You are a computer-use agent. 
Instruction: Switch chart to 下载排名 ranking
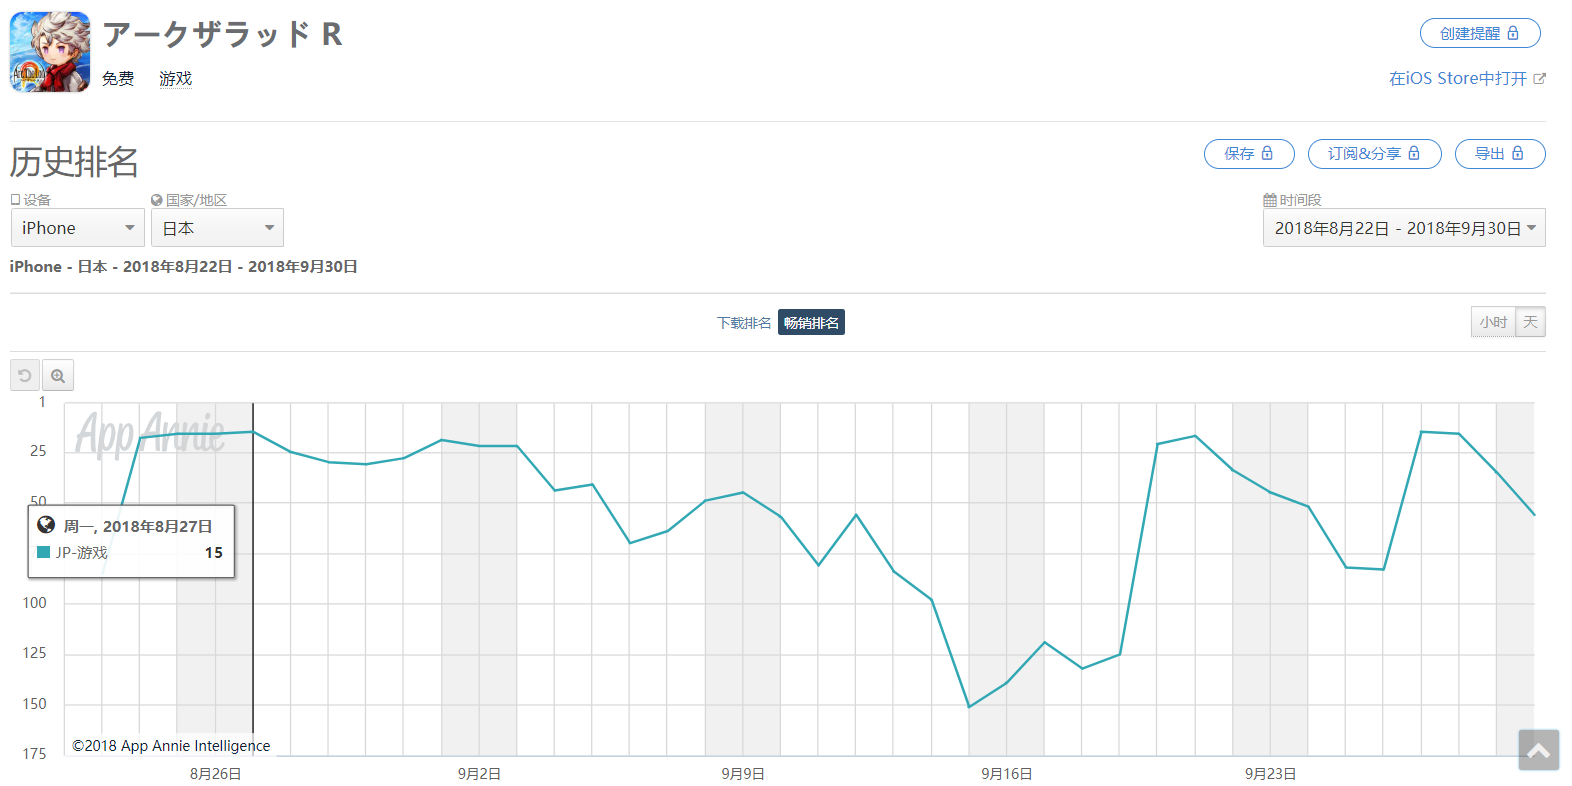(x=743, y=323)
